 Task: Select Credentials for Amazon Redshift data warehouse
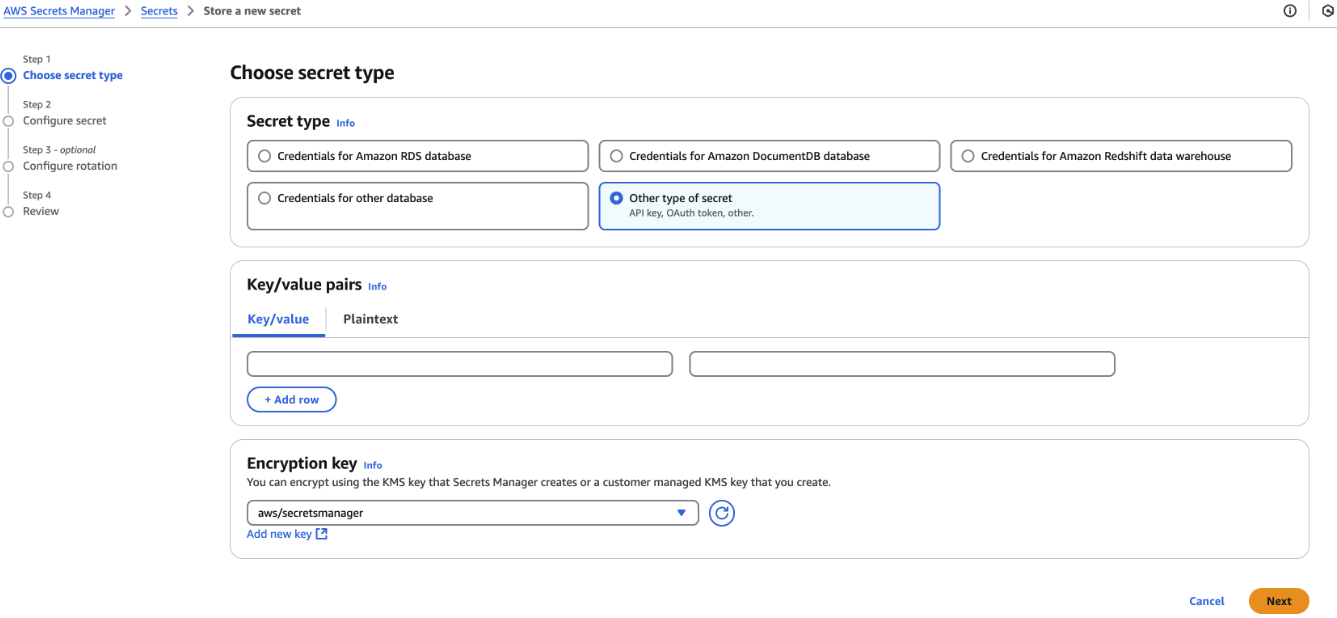(x=1121, y=156)
